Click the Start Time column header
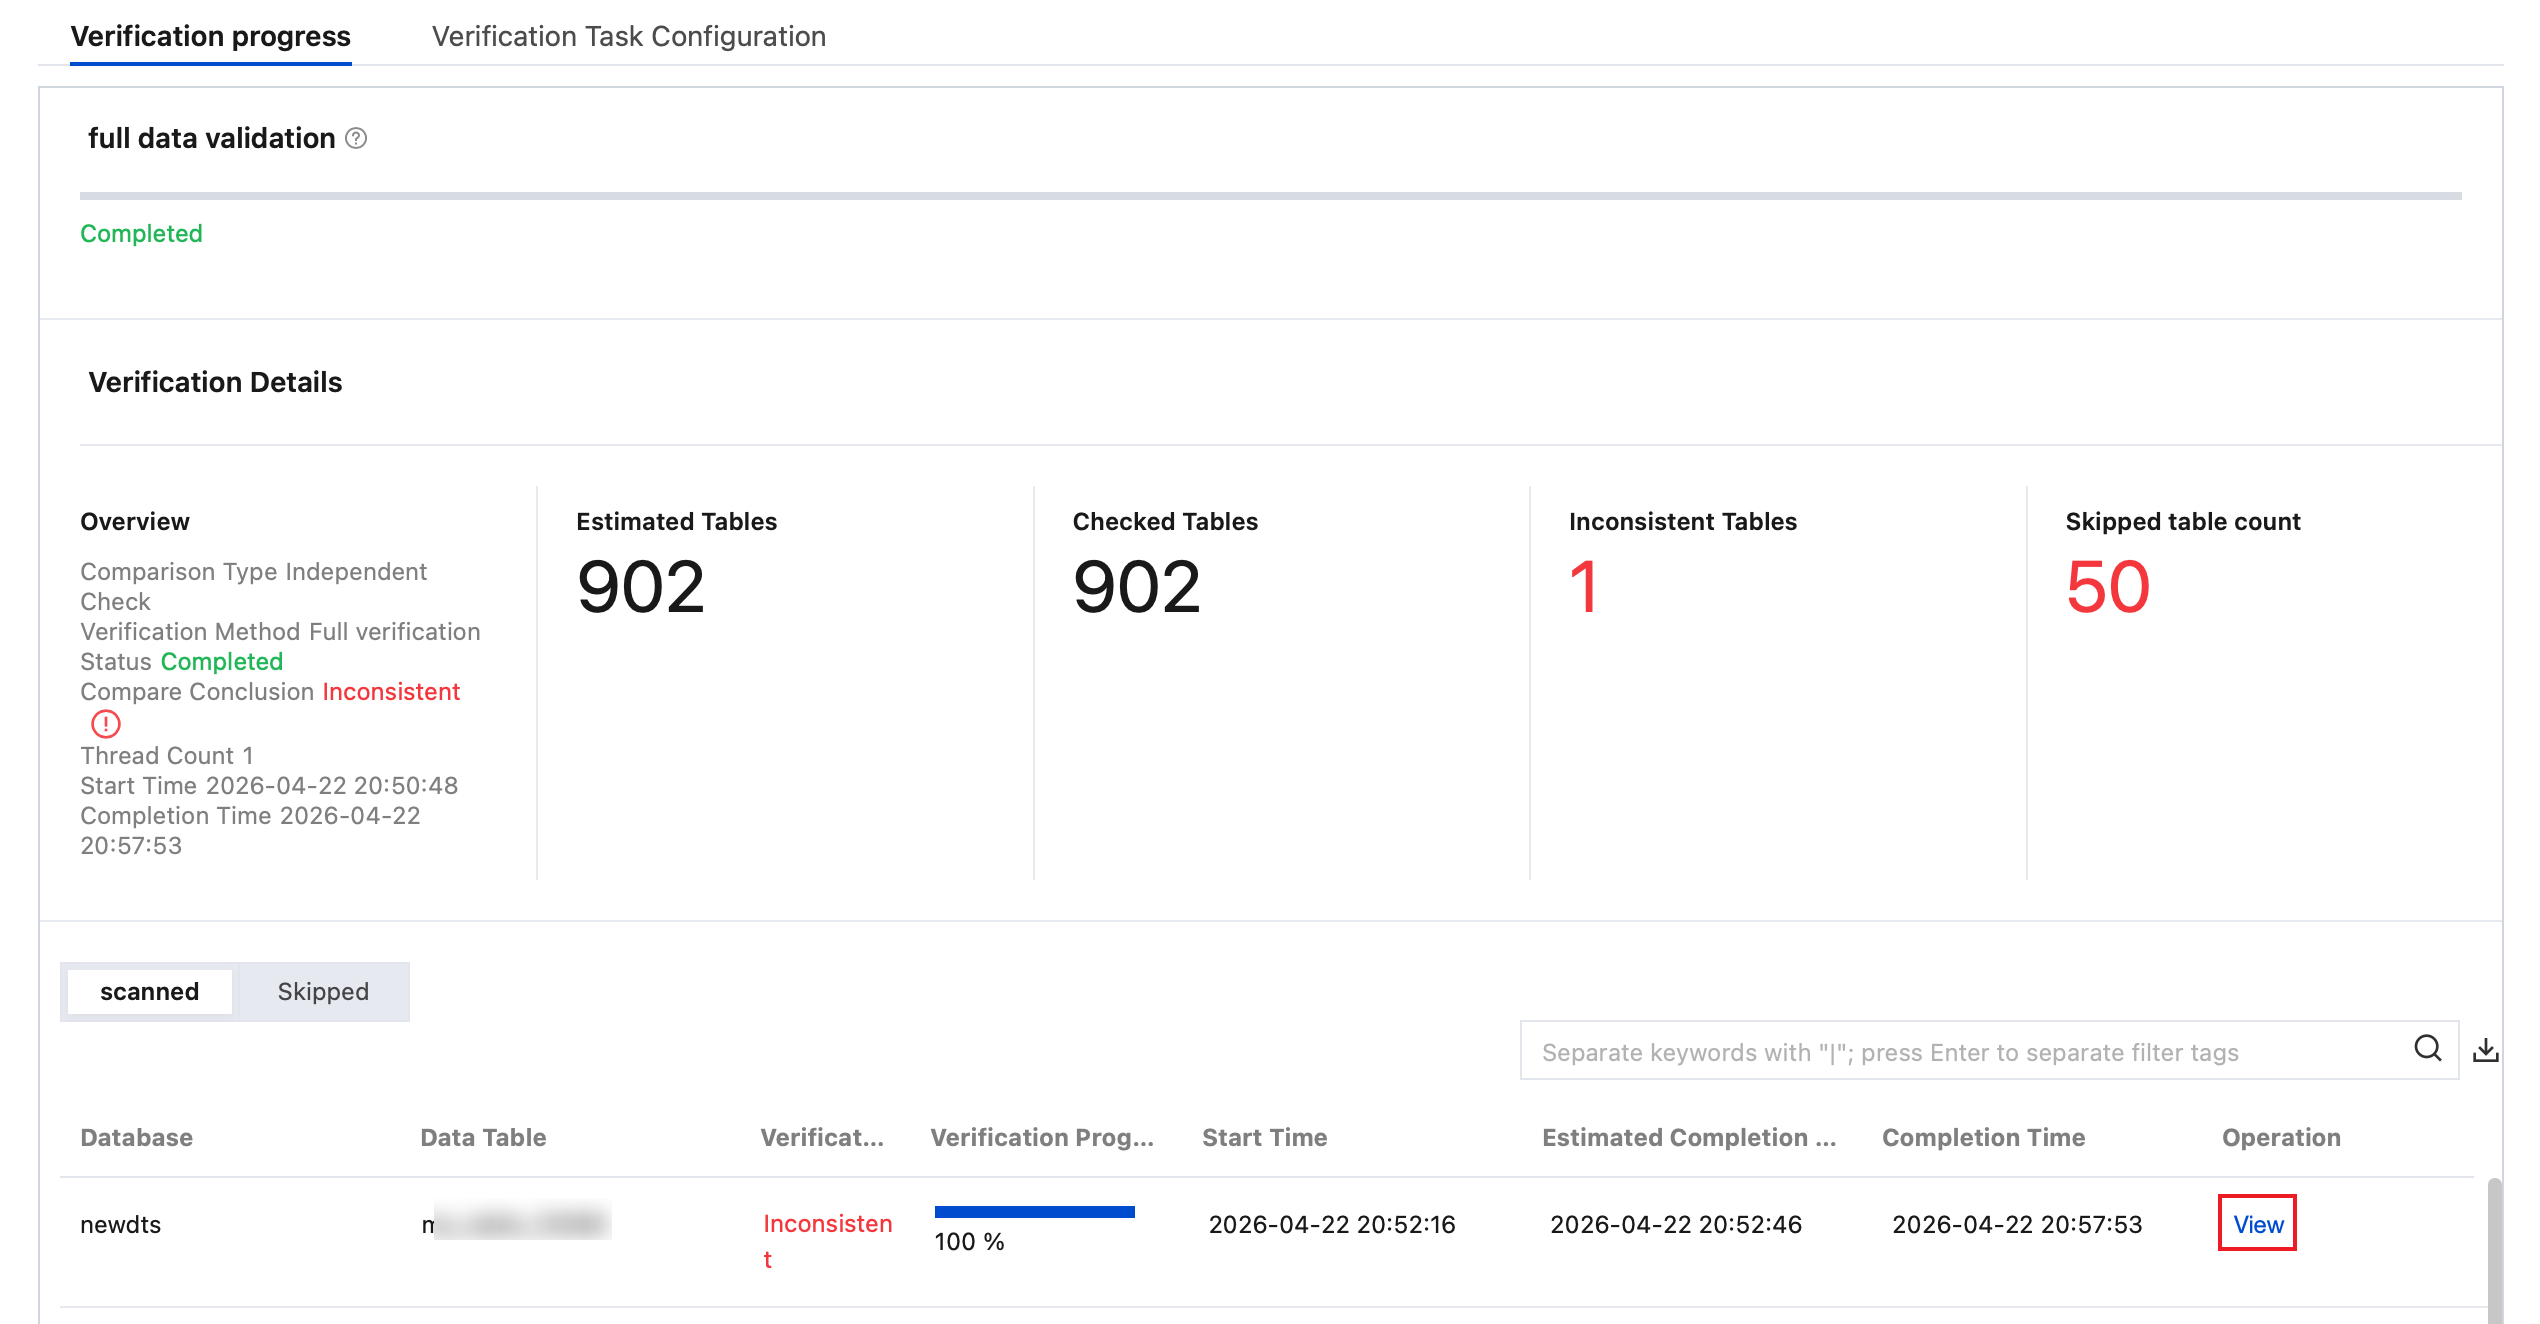The height and width of the screenshot is (1324, 2540). (x=1264, y=1138)
